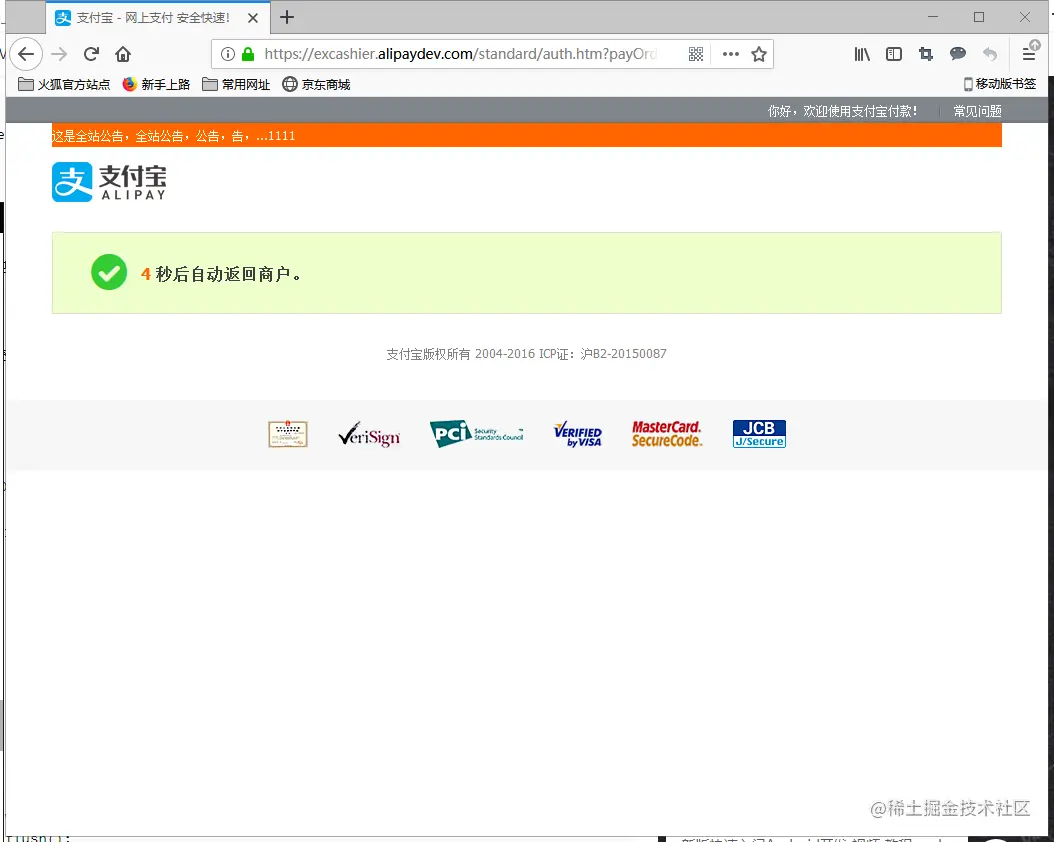Open a new browser tab
The height and width of the screenshot is (842, 1054).
point(287,17)
